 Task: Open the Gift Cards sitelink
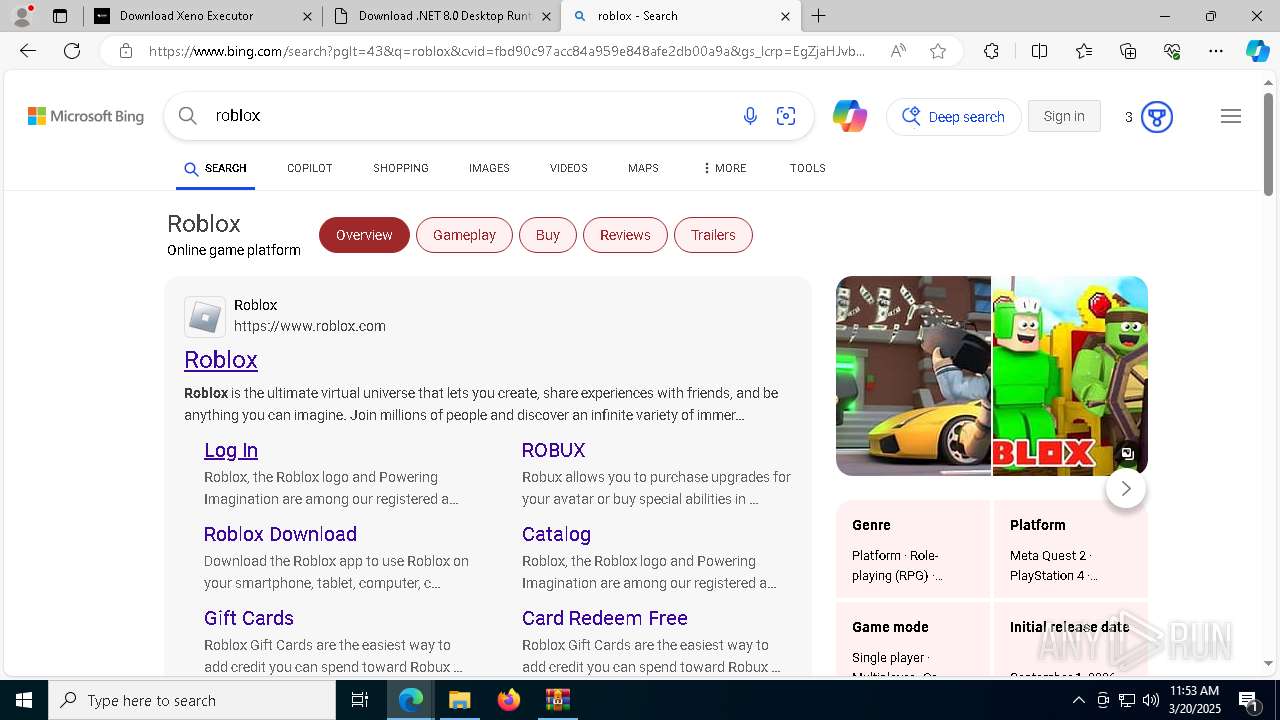coord(249,618)
